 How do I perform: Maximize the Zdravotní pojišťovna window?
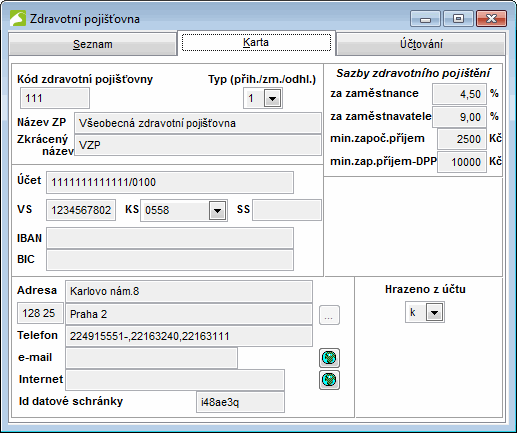[458, 18]
